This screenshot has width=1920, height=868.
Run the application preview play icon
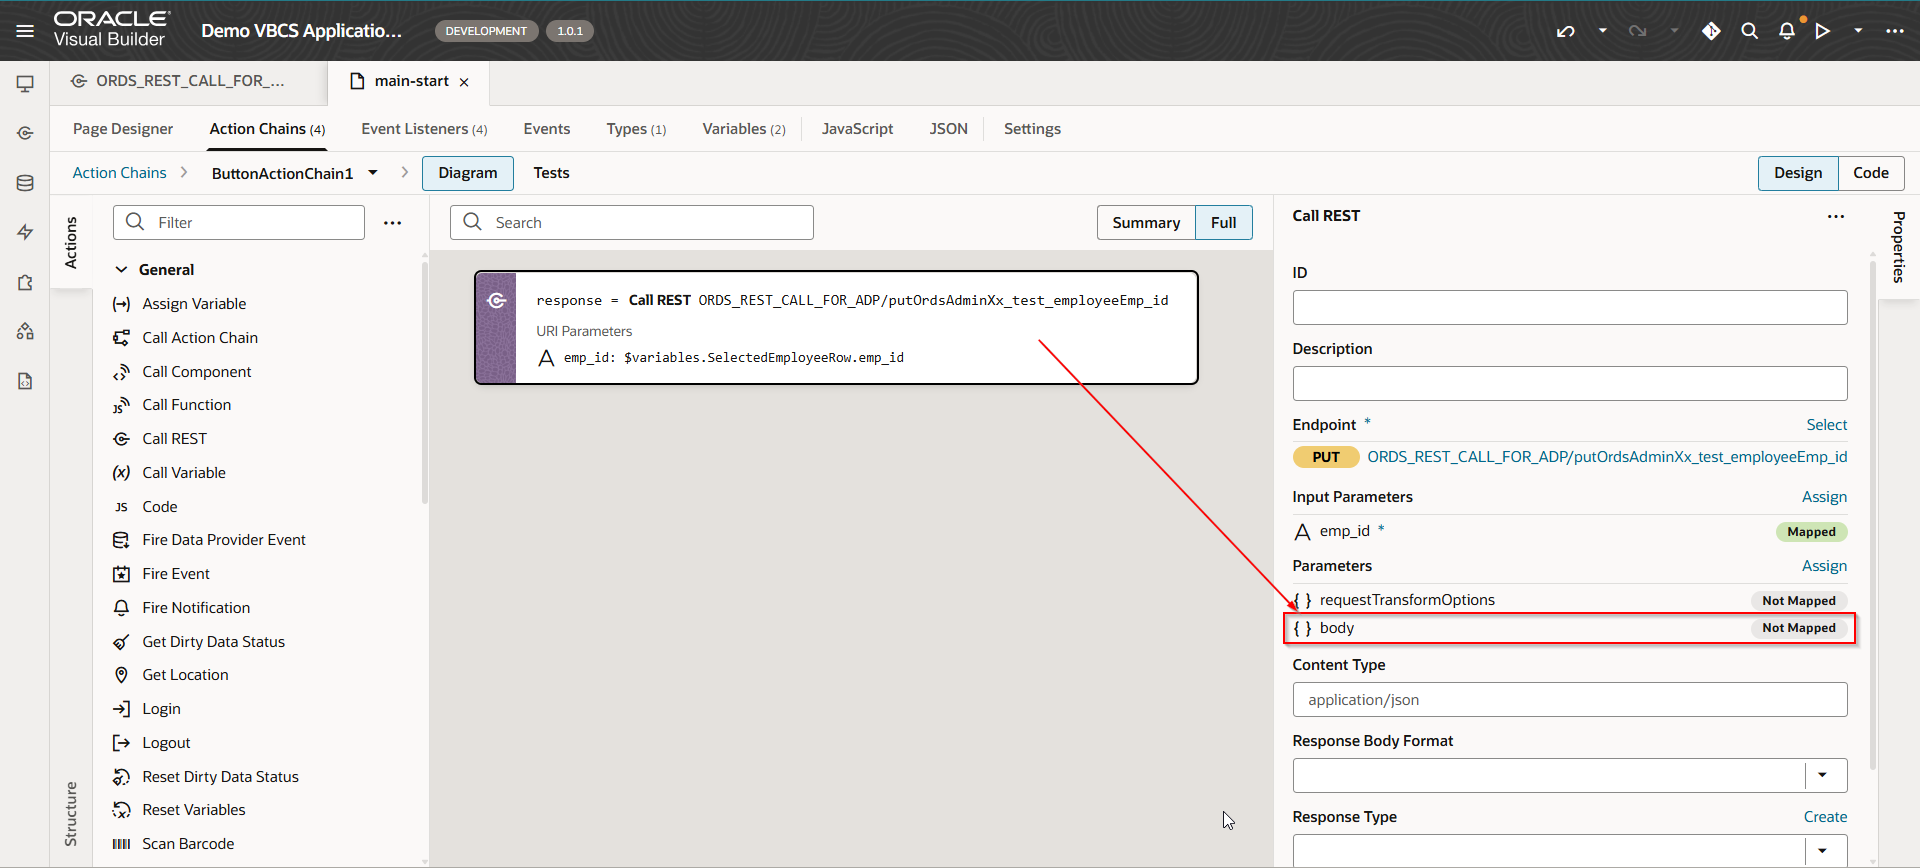(1823, 31)
